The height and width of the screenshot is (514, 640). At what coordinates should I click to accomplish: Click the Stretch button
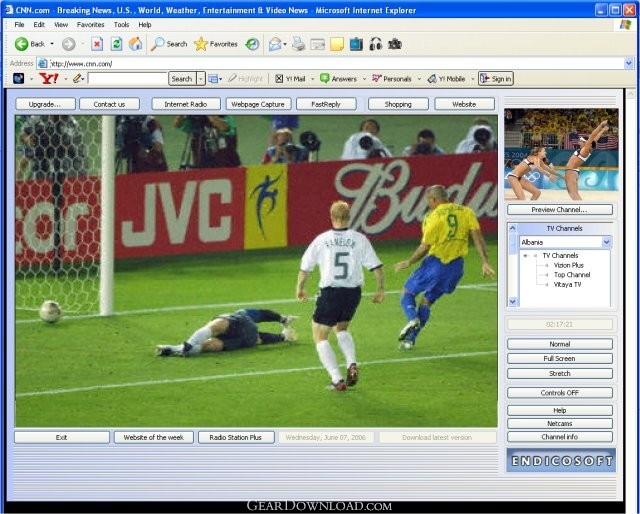(560, 373)
